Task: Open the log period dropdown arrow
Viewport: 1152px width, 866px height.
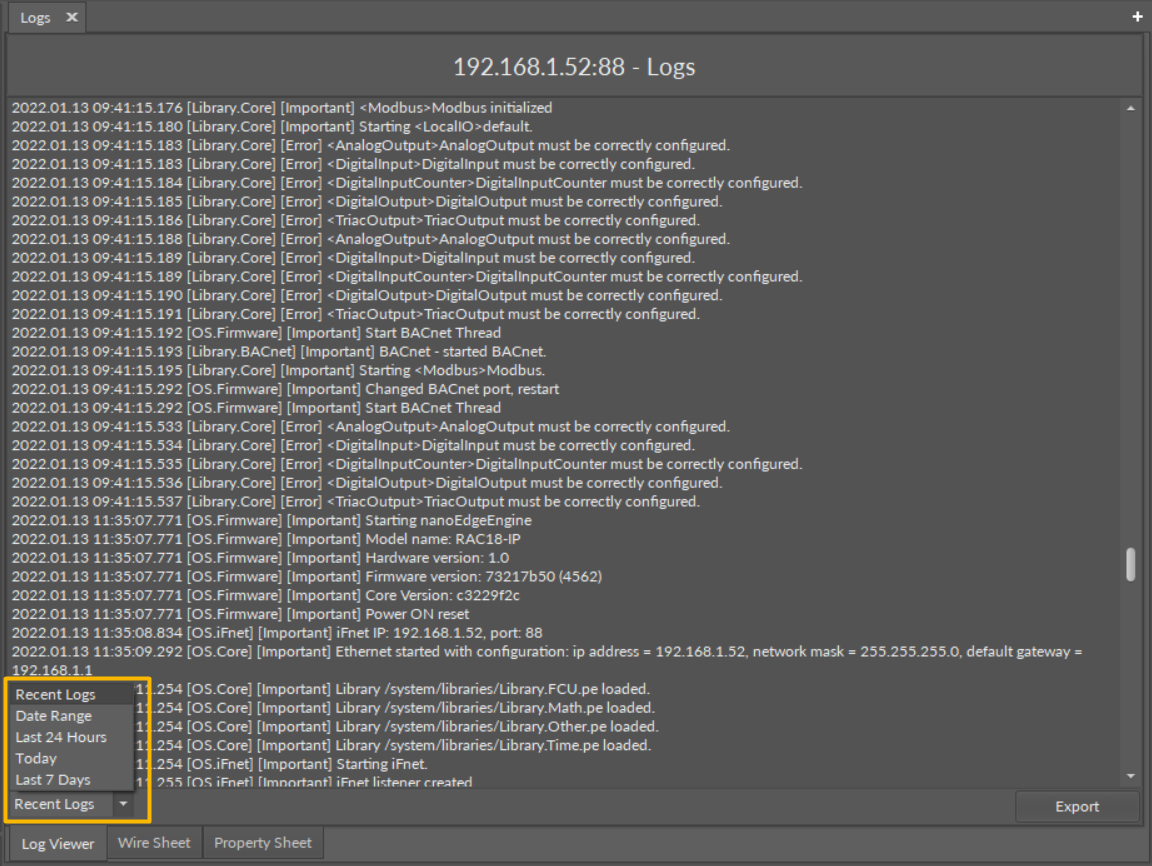Action: pos(122,803)
